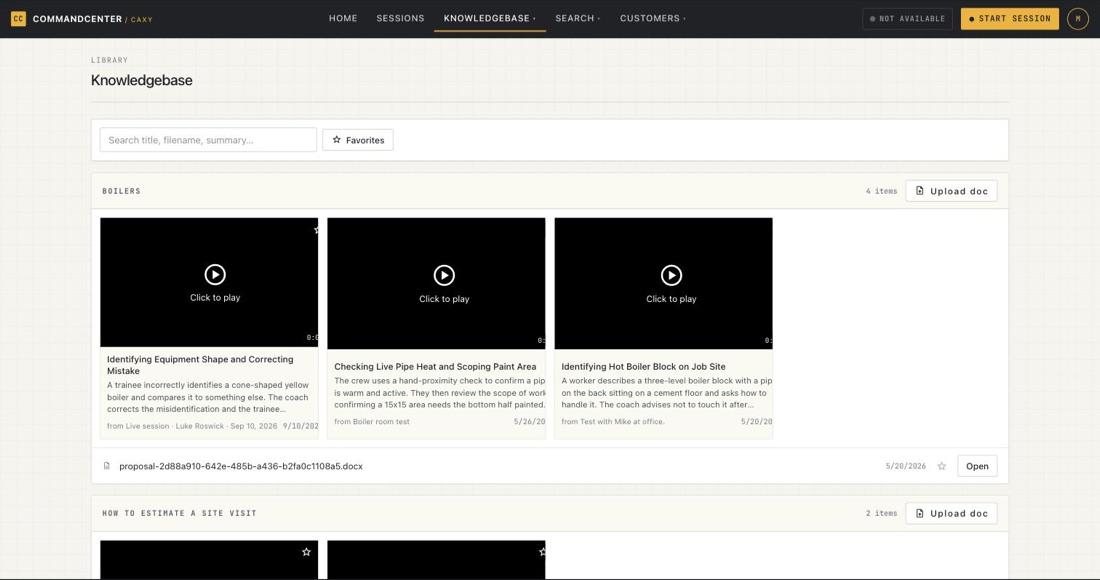Click the Start Session button
The height and width of the screenshot is (580, 1100).
(x=1010, y=19)
